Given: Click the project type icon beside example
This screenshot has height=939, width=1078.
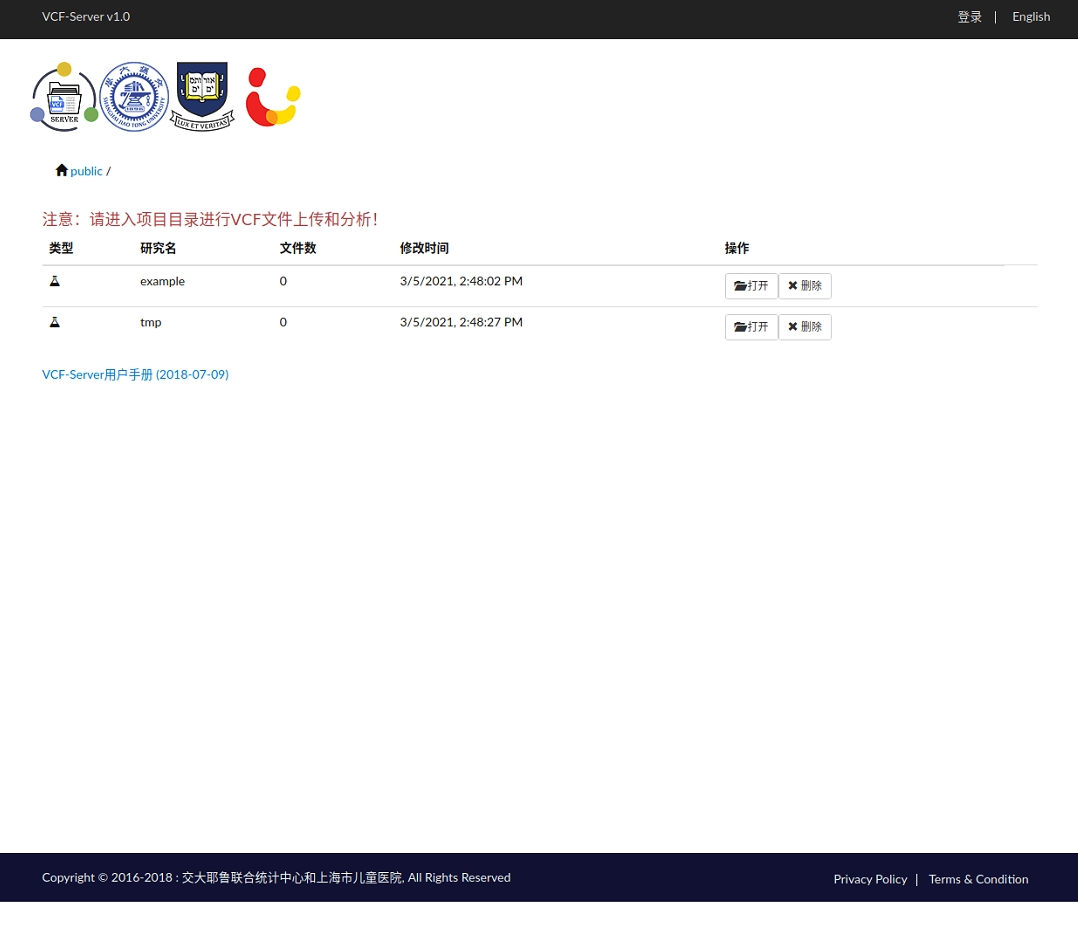Looking at the screenshot, I should (x=55, y=281).
